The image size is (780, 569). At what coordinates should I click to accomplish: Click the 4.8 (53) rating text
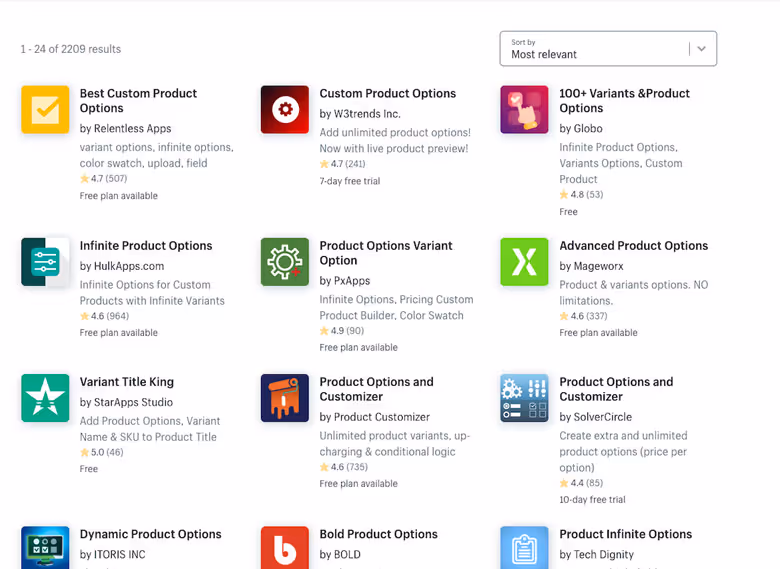coord(581,194)
